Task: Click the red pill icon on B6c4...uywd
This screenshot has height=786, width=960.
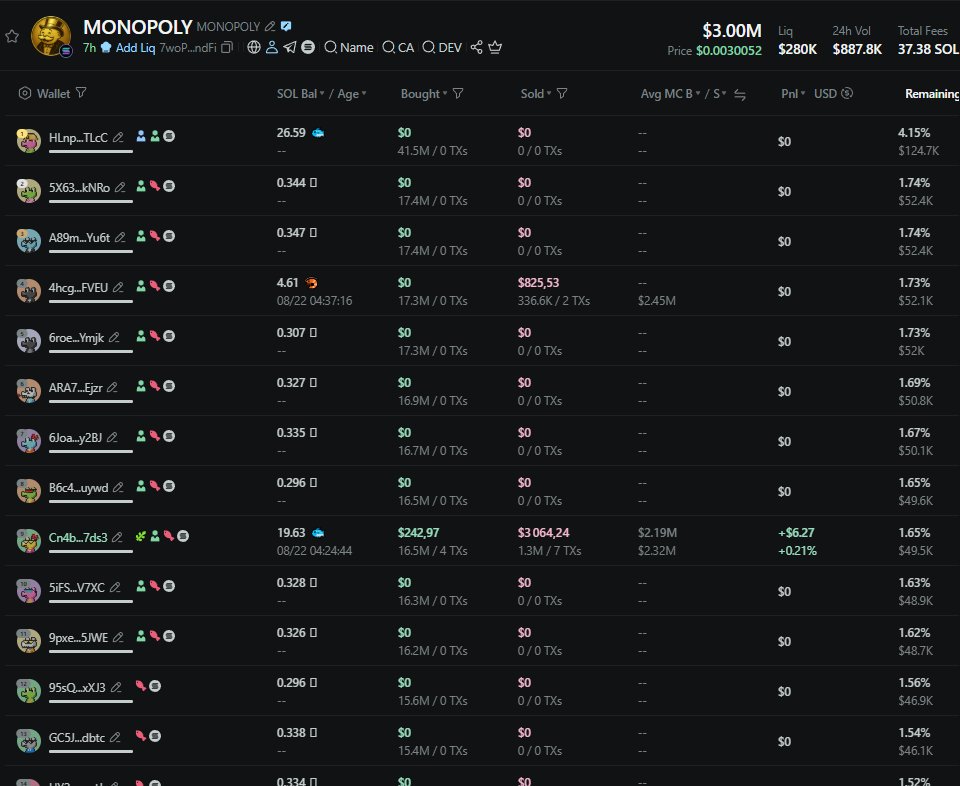Action: [x=155, y=486]
